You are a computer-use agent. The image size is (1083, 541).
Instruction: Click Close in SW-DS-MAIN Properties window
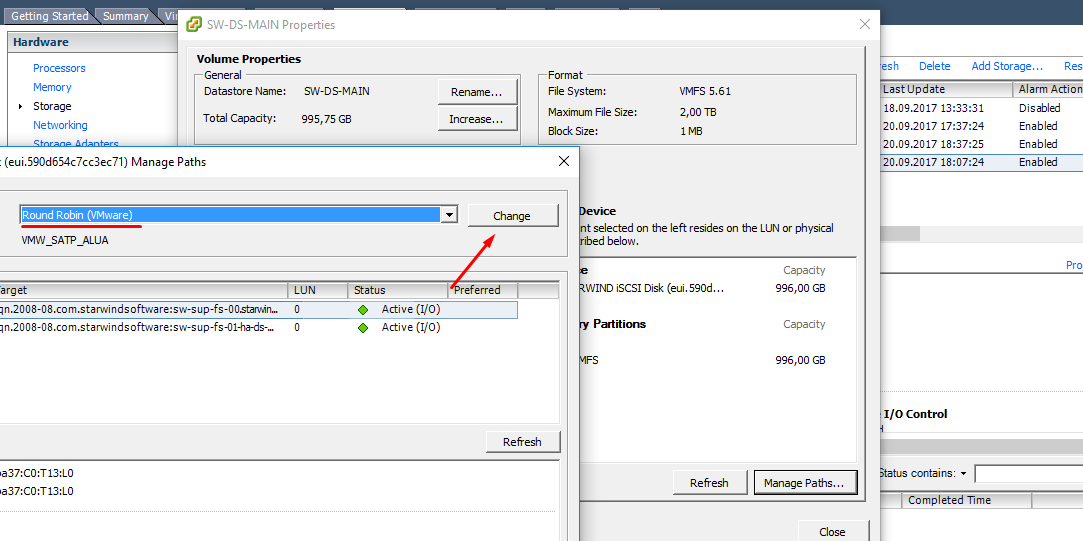tap(833, 531)
